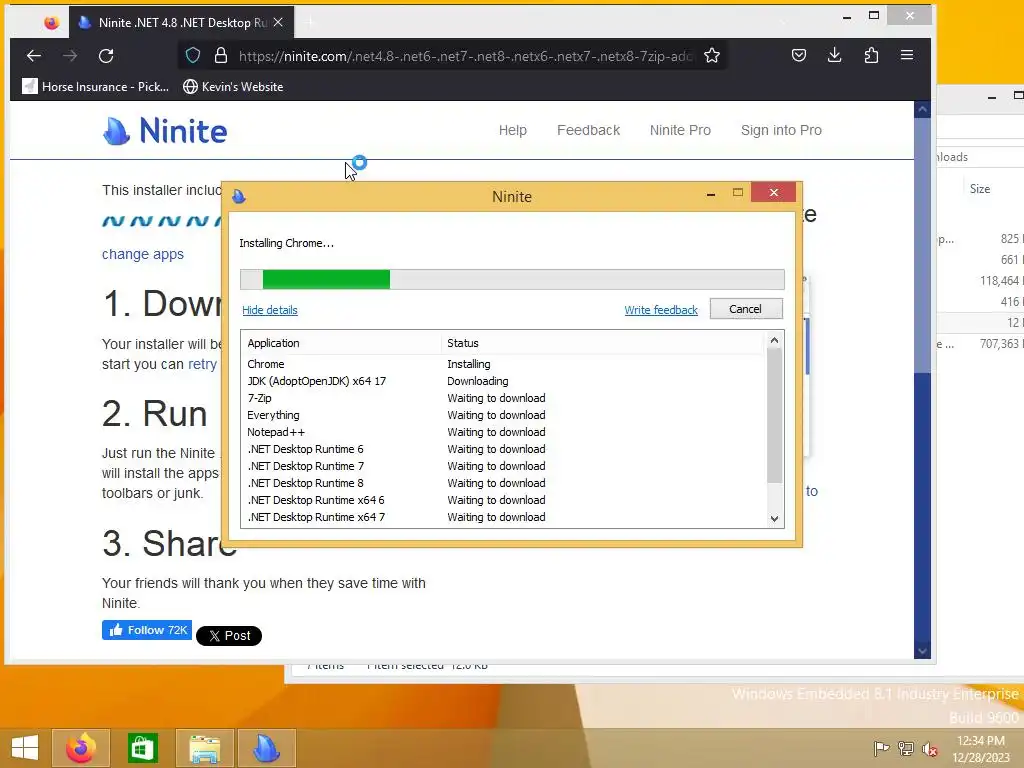Click installer list scroll down arrow

pos(774,519)
